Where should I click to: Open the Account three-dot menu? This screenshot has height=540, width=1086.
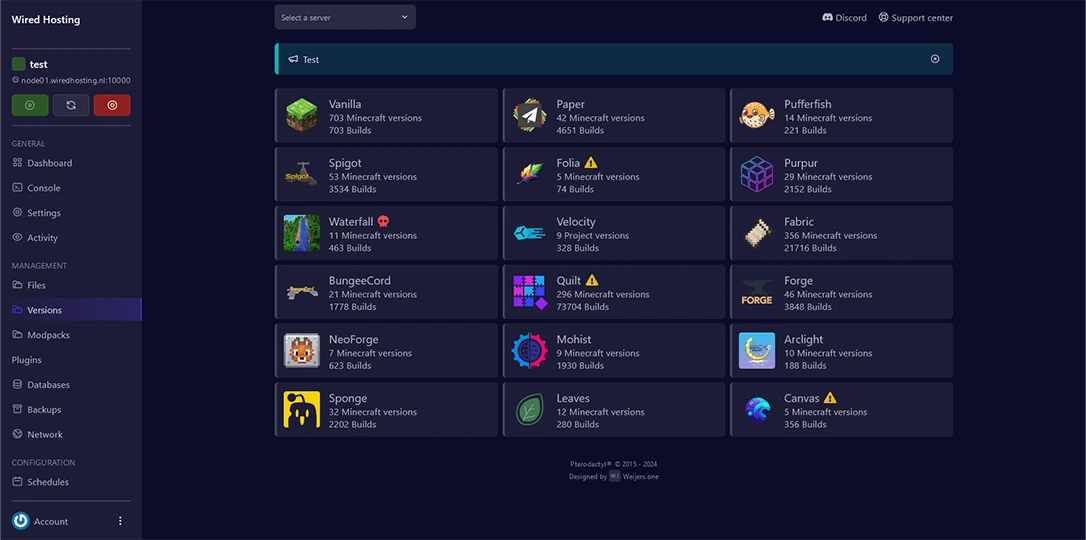tap(120, 521)
